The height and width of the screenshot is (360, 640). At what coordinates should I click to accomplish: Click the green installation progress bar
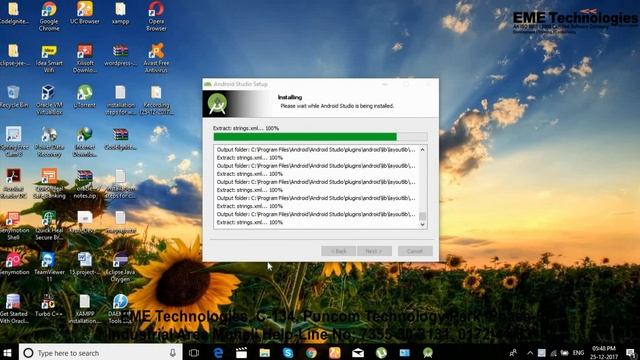(x=305, y=137)
